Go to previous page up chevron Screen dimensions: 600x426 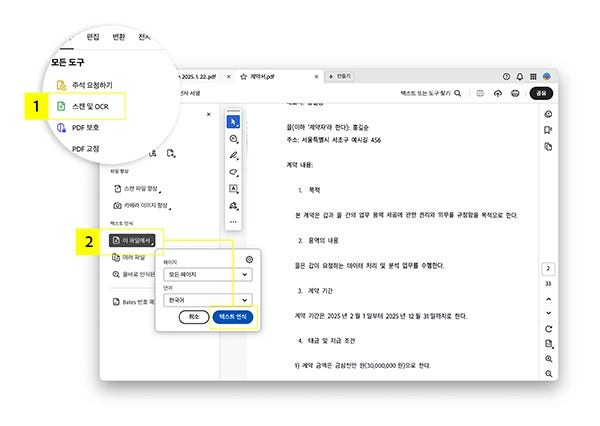[x=548, y=299]
